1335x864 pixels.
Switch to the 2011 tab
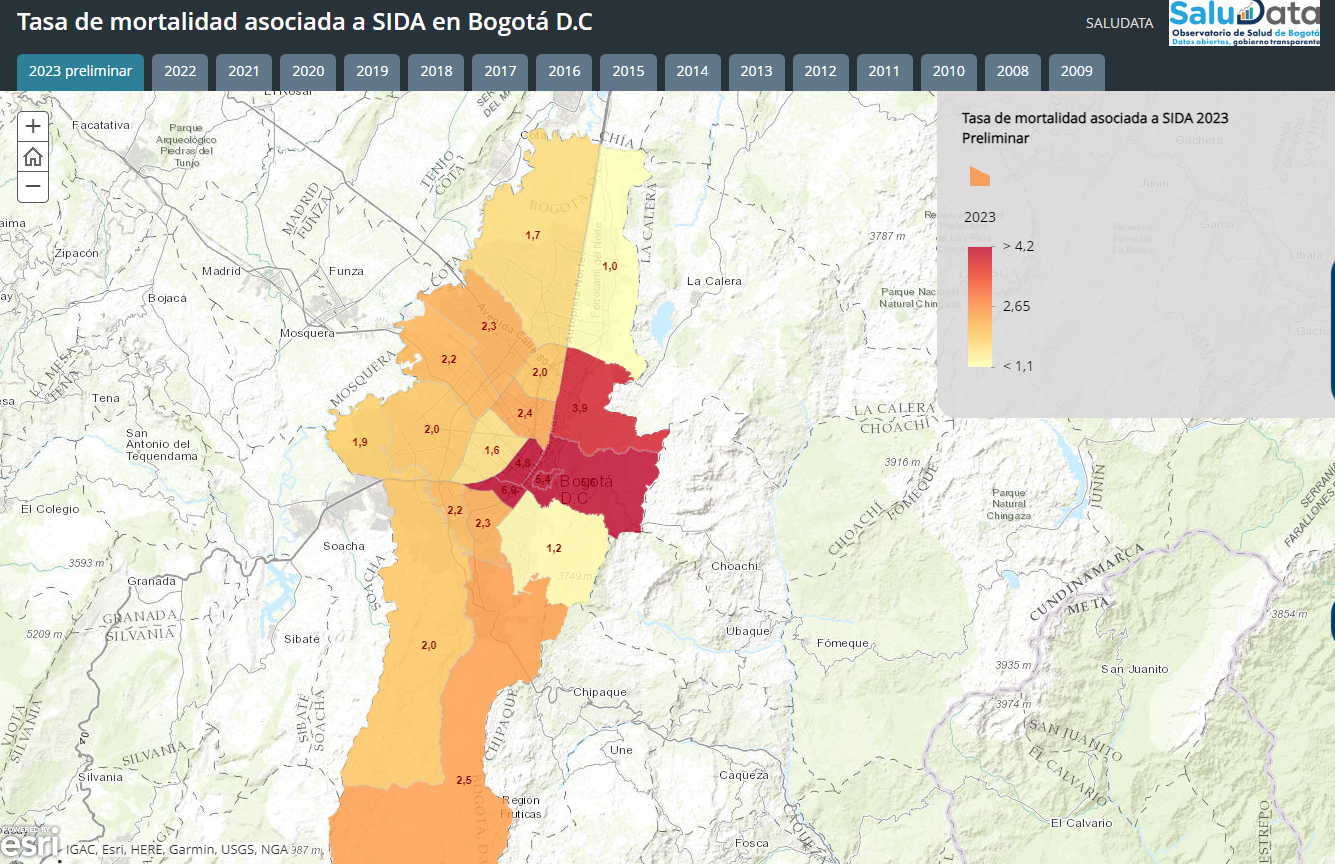point(885,72)
